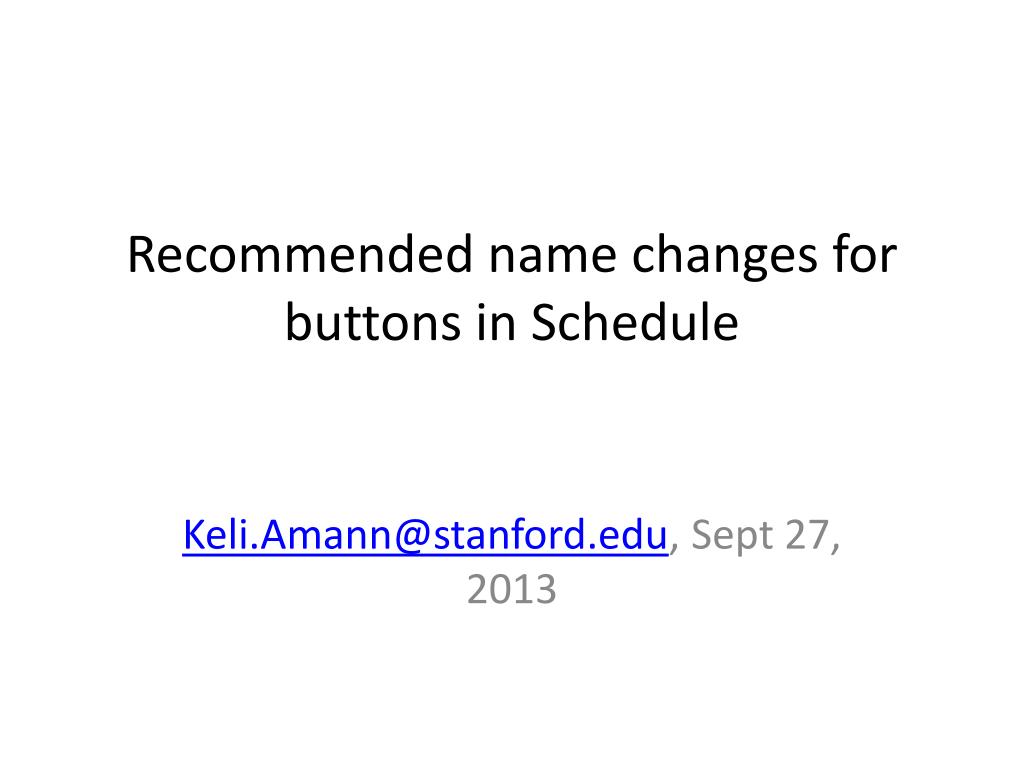Click the word "Schedule" in the title
Screen dimensions: 1024x768
click(x=635, y=322)
